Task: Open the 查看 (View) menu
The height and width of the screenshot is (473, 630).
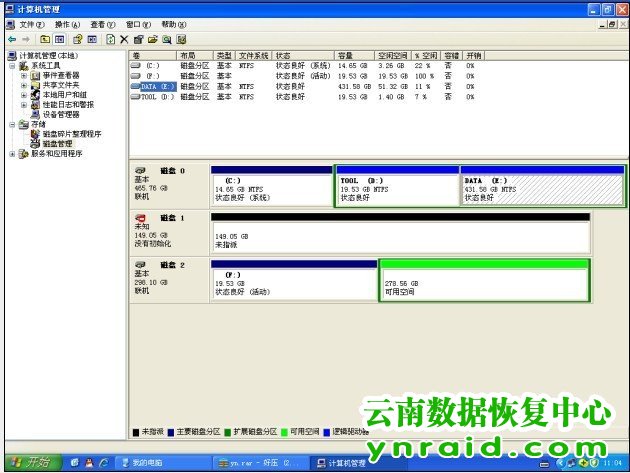Action: coord(102,24)
